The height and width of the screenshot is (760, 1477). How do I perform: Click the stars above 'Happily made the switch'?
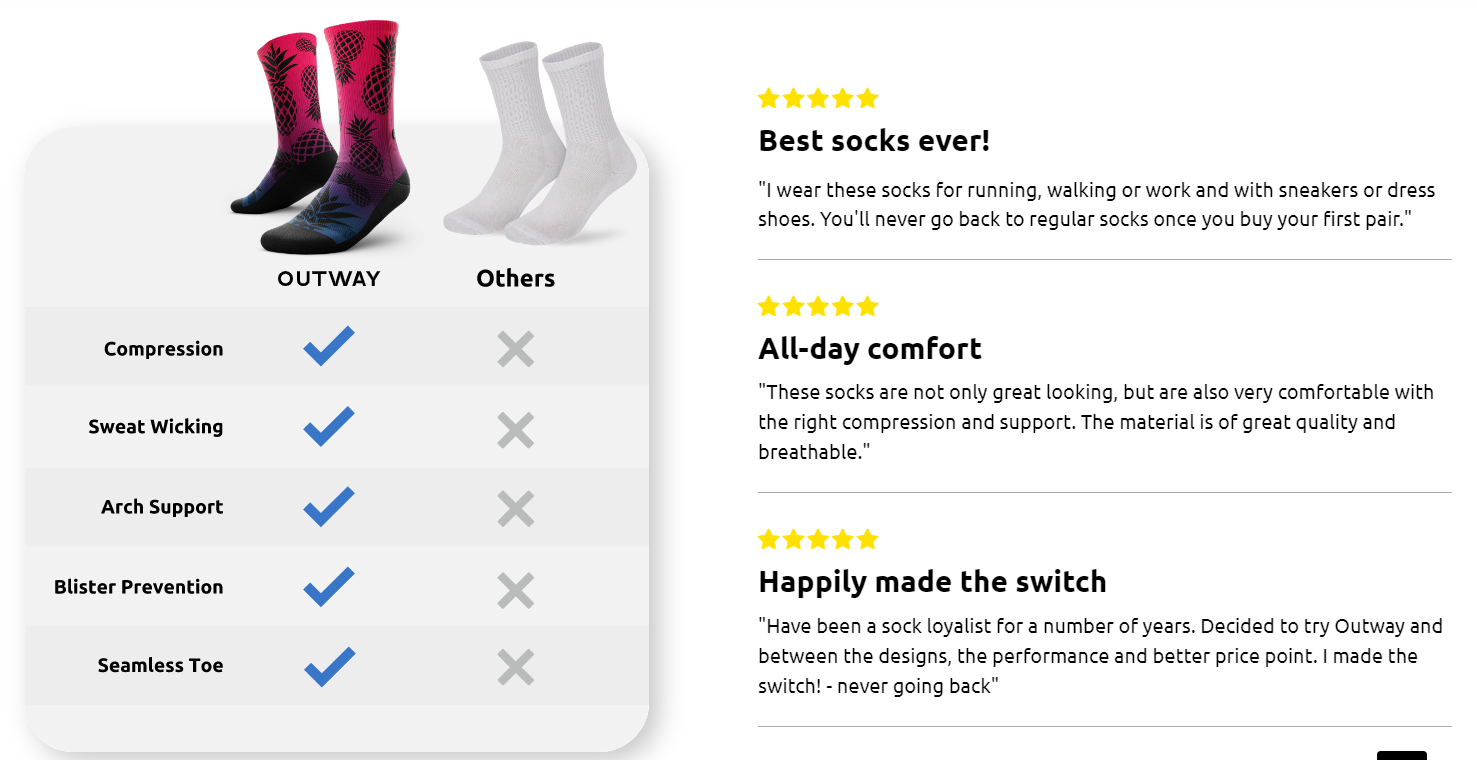click(818, 540)
